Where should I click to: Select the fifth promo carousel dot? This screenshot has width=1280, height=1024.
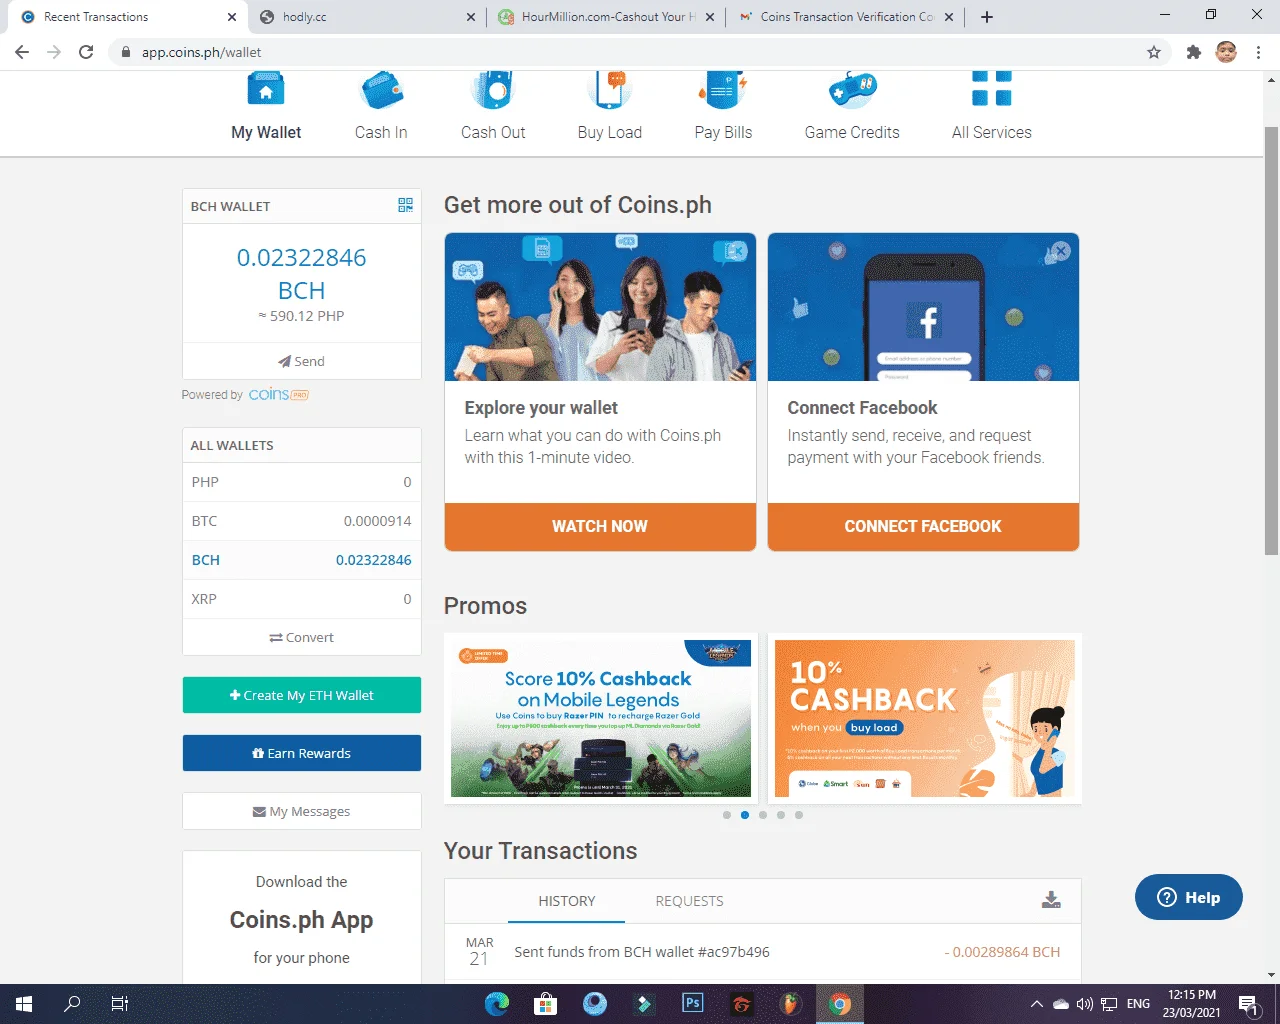799,815
